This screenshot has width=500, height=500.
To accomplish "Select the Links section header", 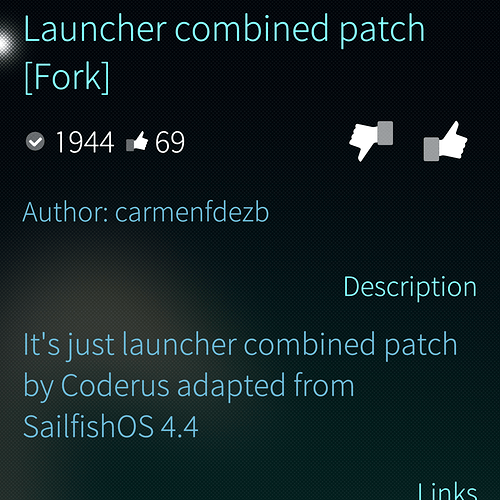I will coord(447,491).
